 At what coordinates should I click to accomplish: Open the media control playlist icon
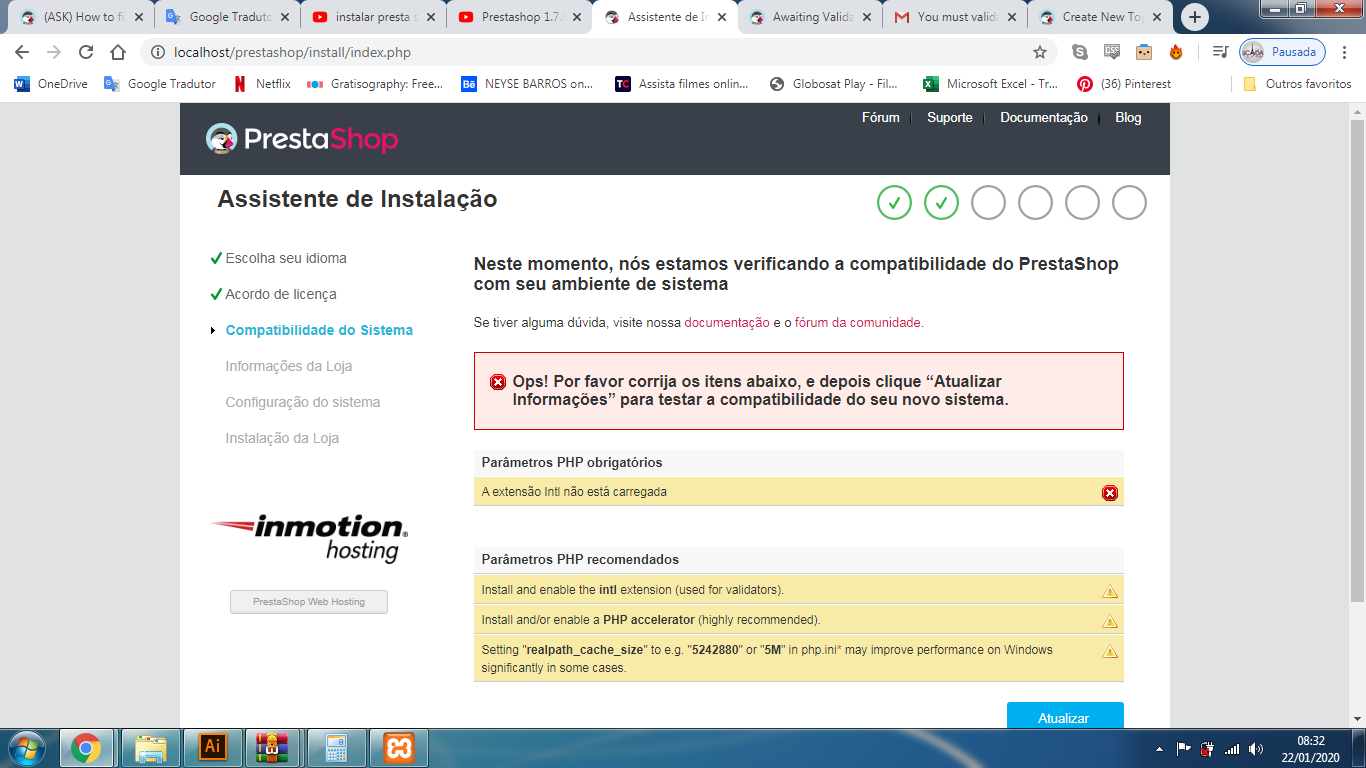click(1219, 52)
